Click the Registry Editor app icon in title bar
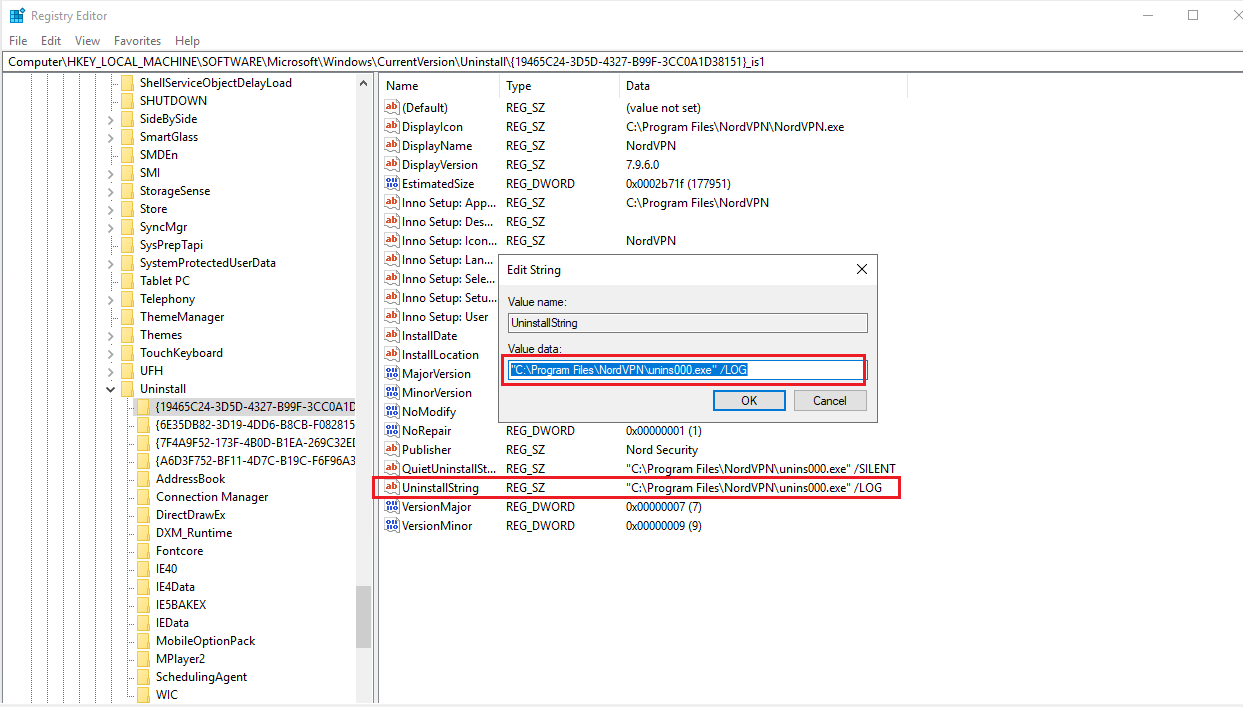The width and height of the screenshot is (1243, 707). click(x=17, y=16)
